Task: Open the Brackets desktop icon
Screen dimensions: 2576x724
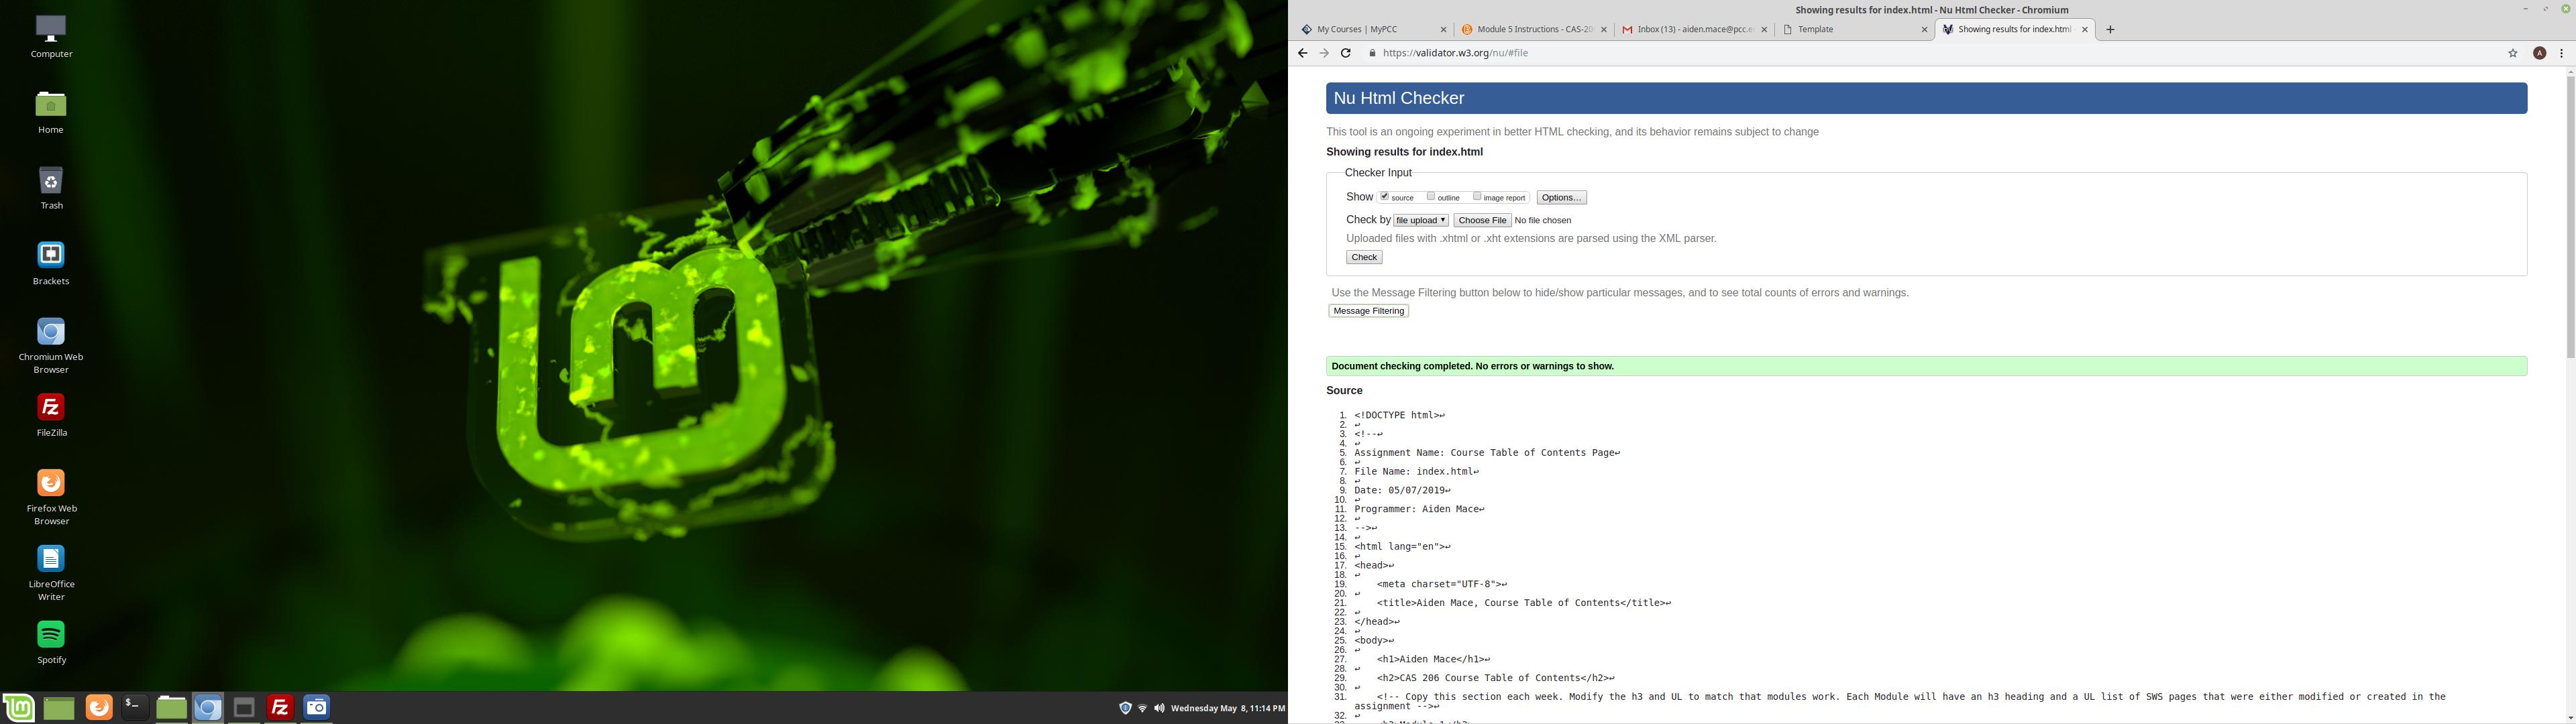Action: [51, 256]
